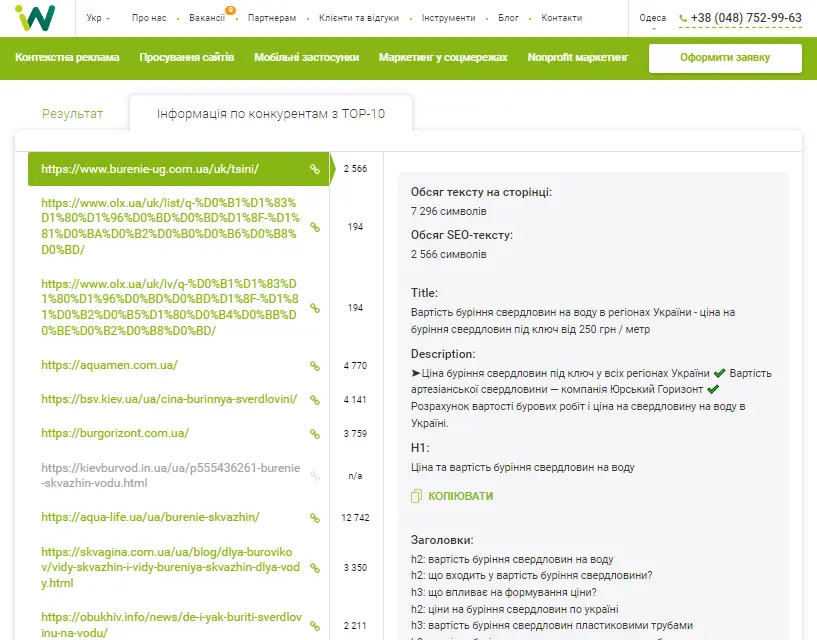
Task: Open link icon for bsv.kiev.ua row
Action: tap(315, 400)
